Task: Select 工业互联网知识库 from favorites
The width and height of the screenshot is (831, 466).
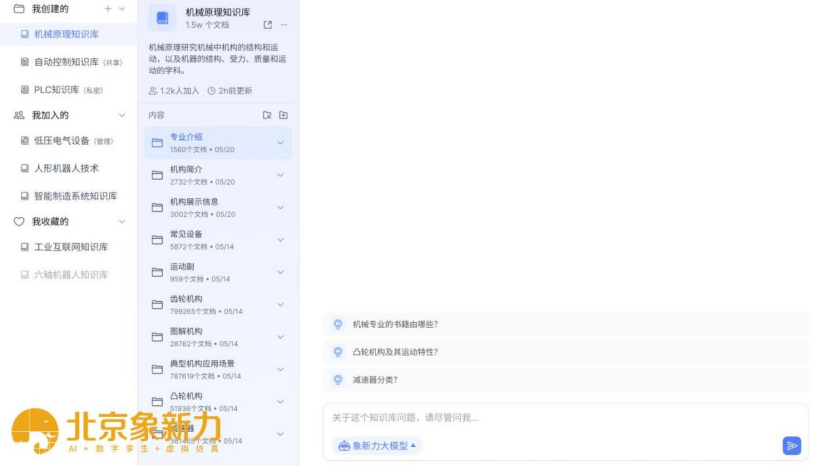Action: coord(70,246)
